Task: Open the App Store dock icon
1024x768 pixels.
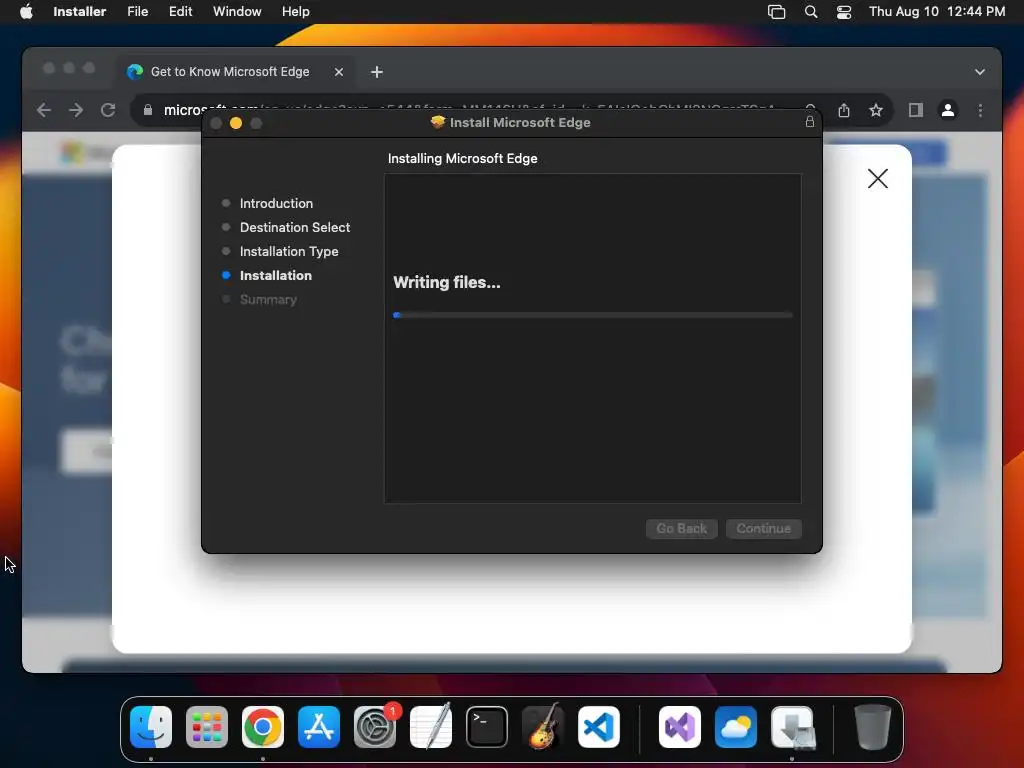Action: point(319,727)
